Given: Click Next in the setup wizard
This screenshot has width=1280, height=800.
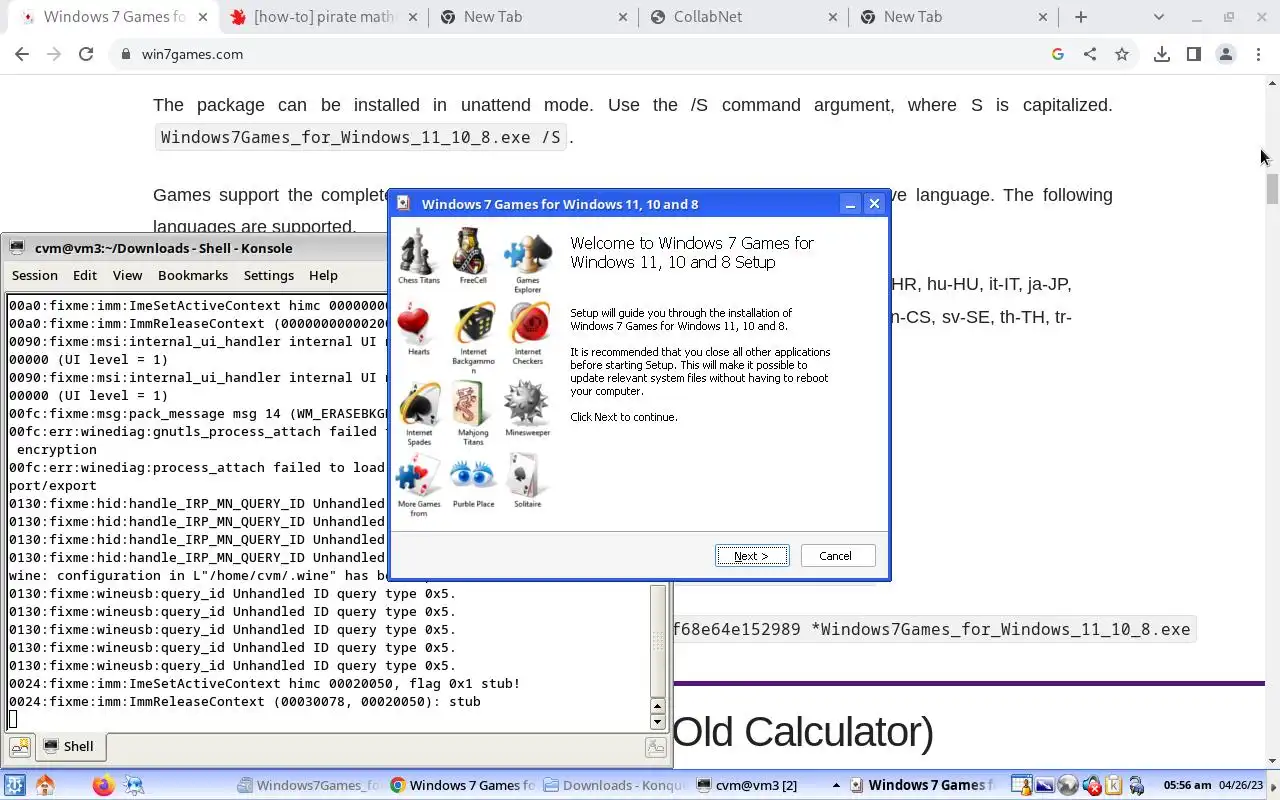Looking at the screenshot, I should point(752,556).
